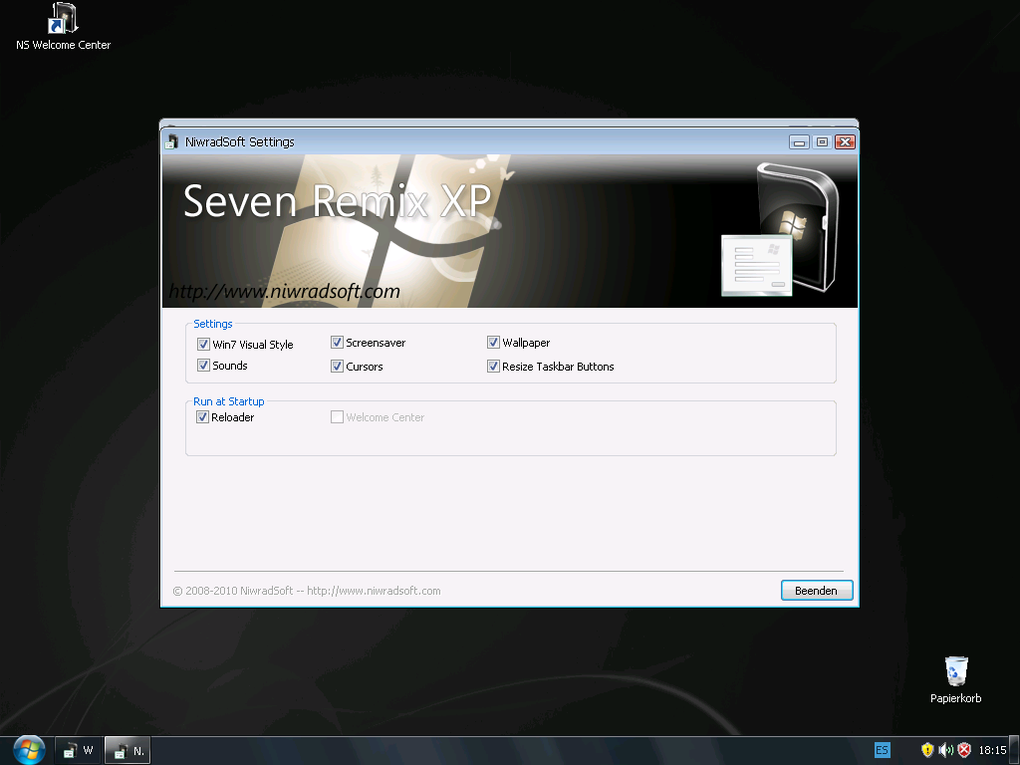Click the niwradsoft.com URL in banner
Viewport: 1020px width, 765px height.
coord(284,291)
